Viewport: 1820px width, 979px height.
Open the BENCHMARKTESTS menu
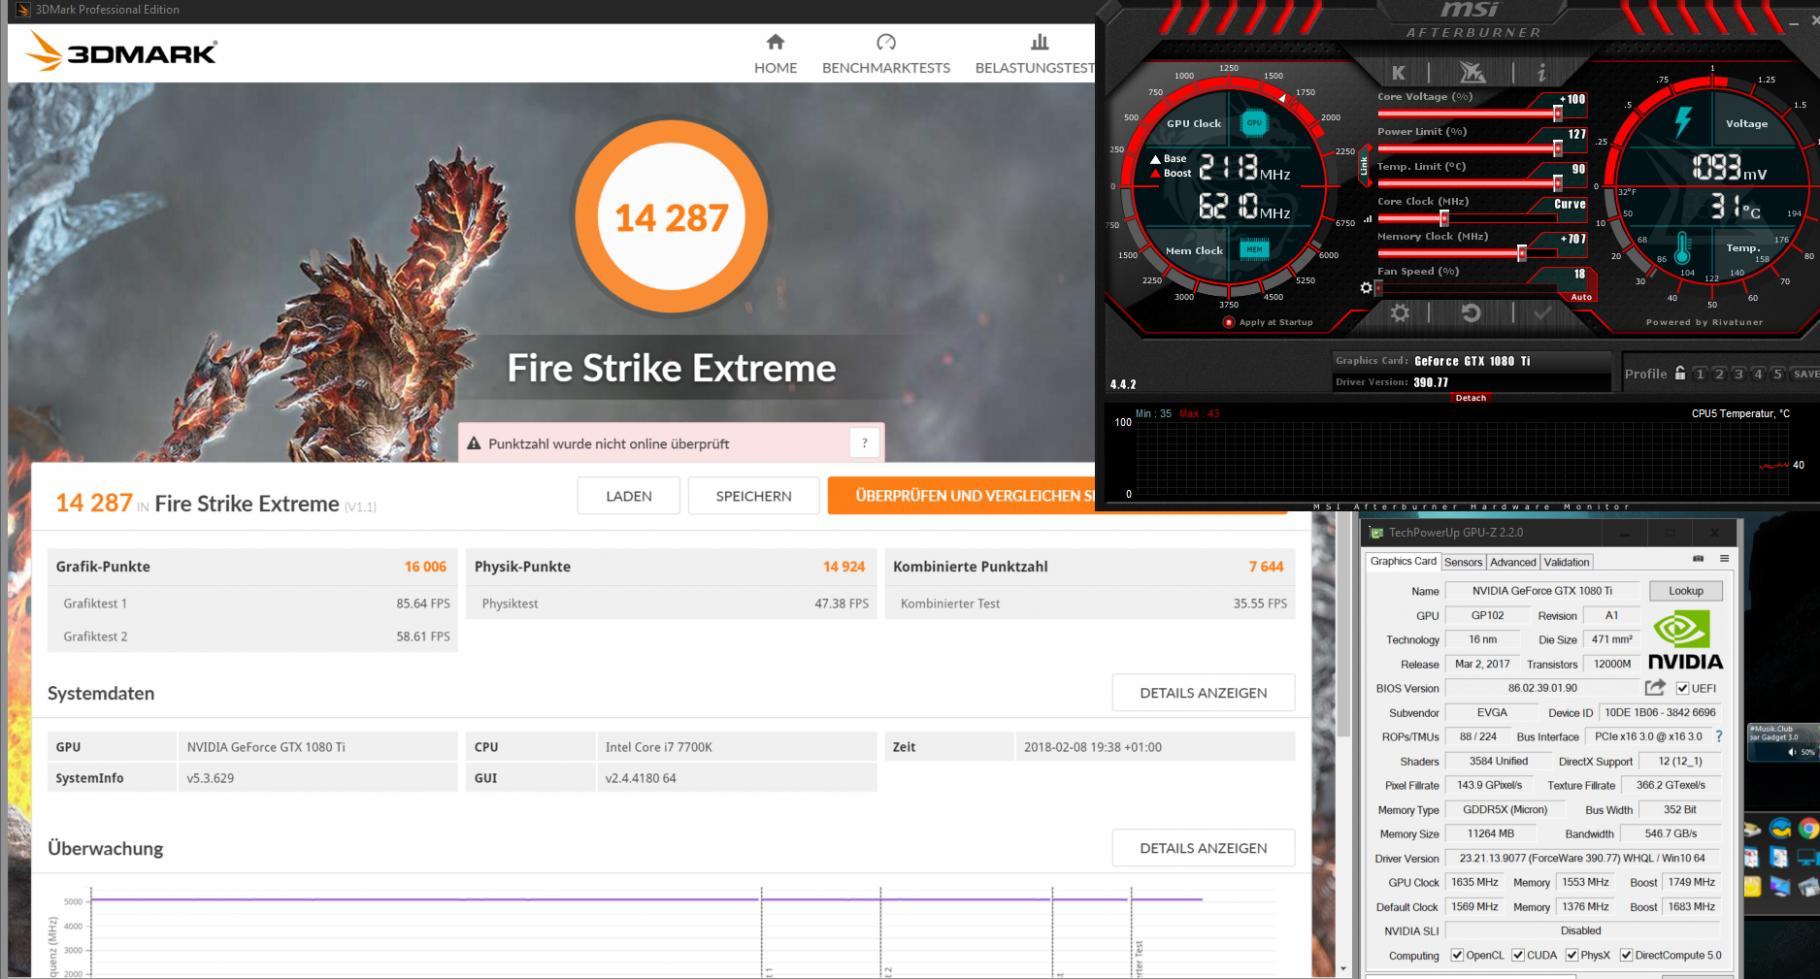coord(886,67)
